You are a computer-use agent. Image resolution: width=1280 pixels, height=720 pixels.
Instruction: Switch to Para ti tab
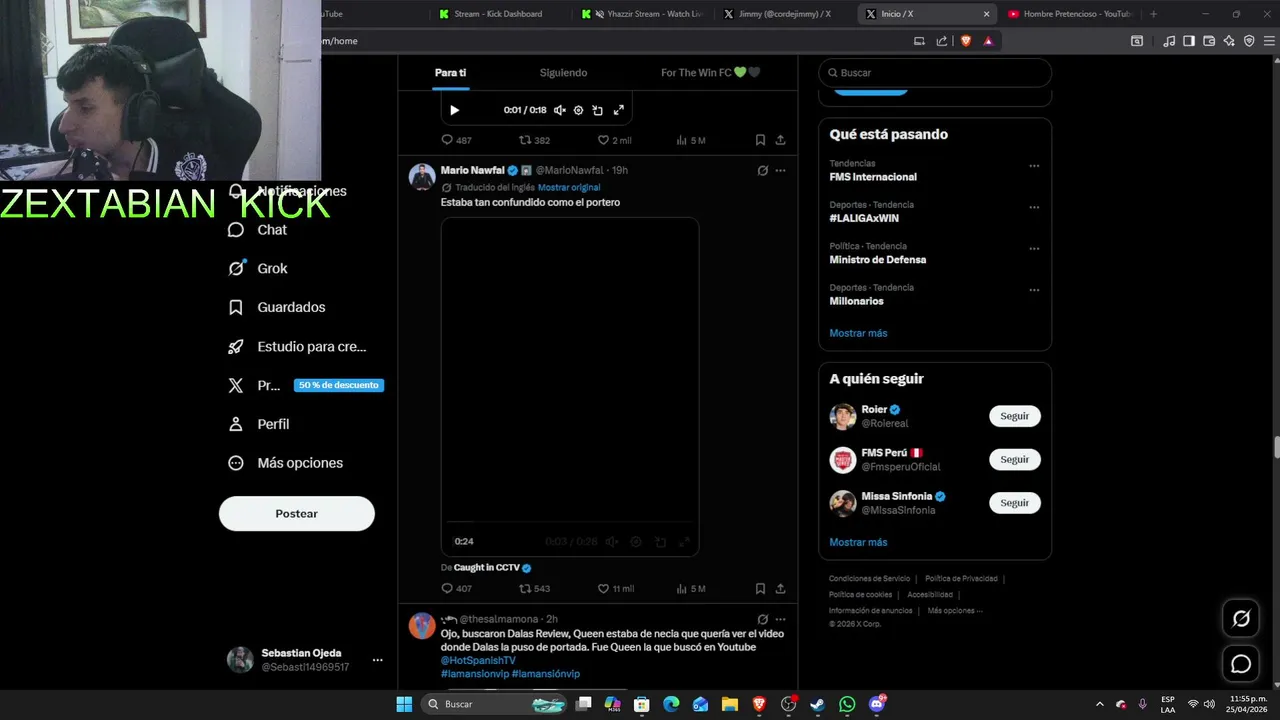point(450,72)
